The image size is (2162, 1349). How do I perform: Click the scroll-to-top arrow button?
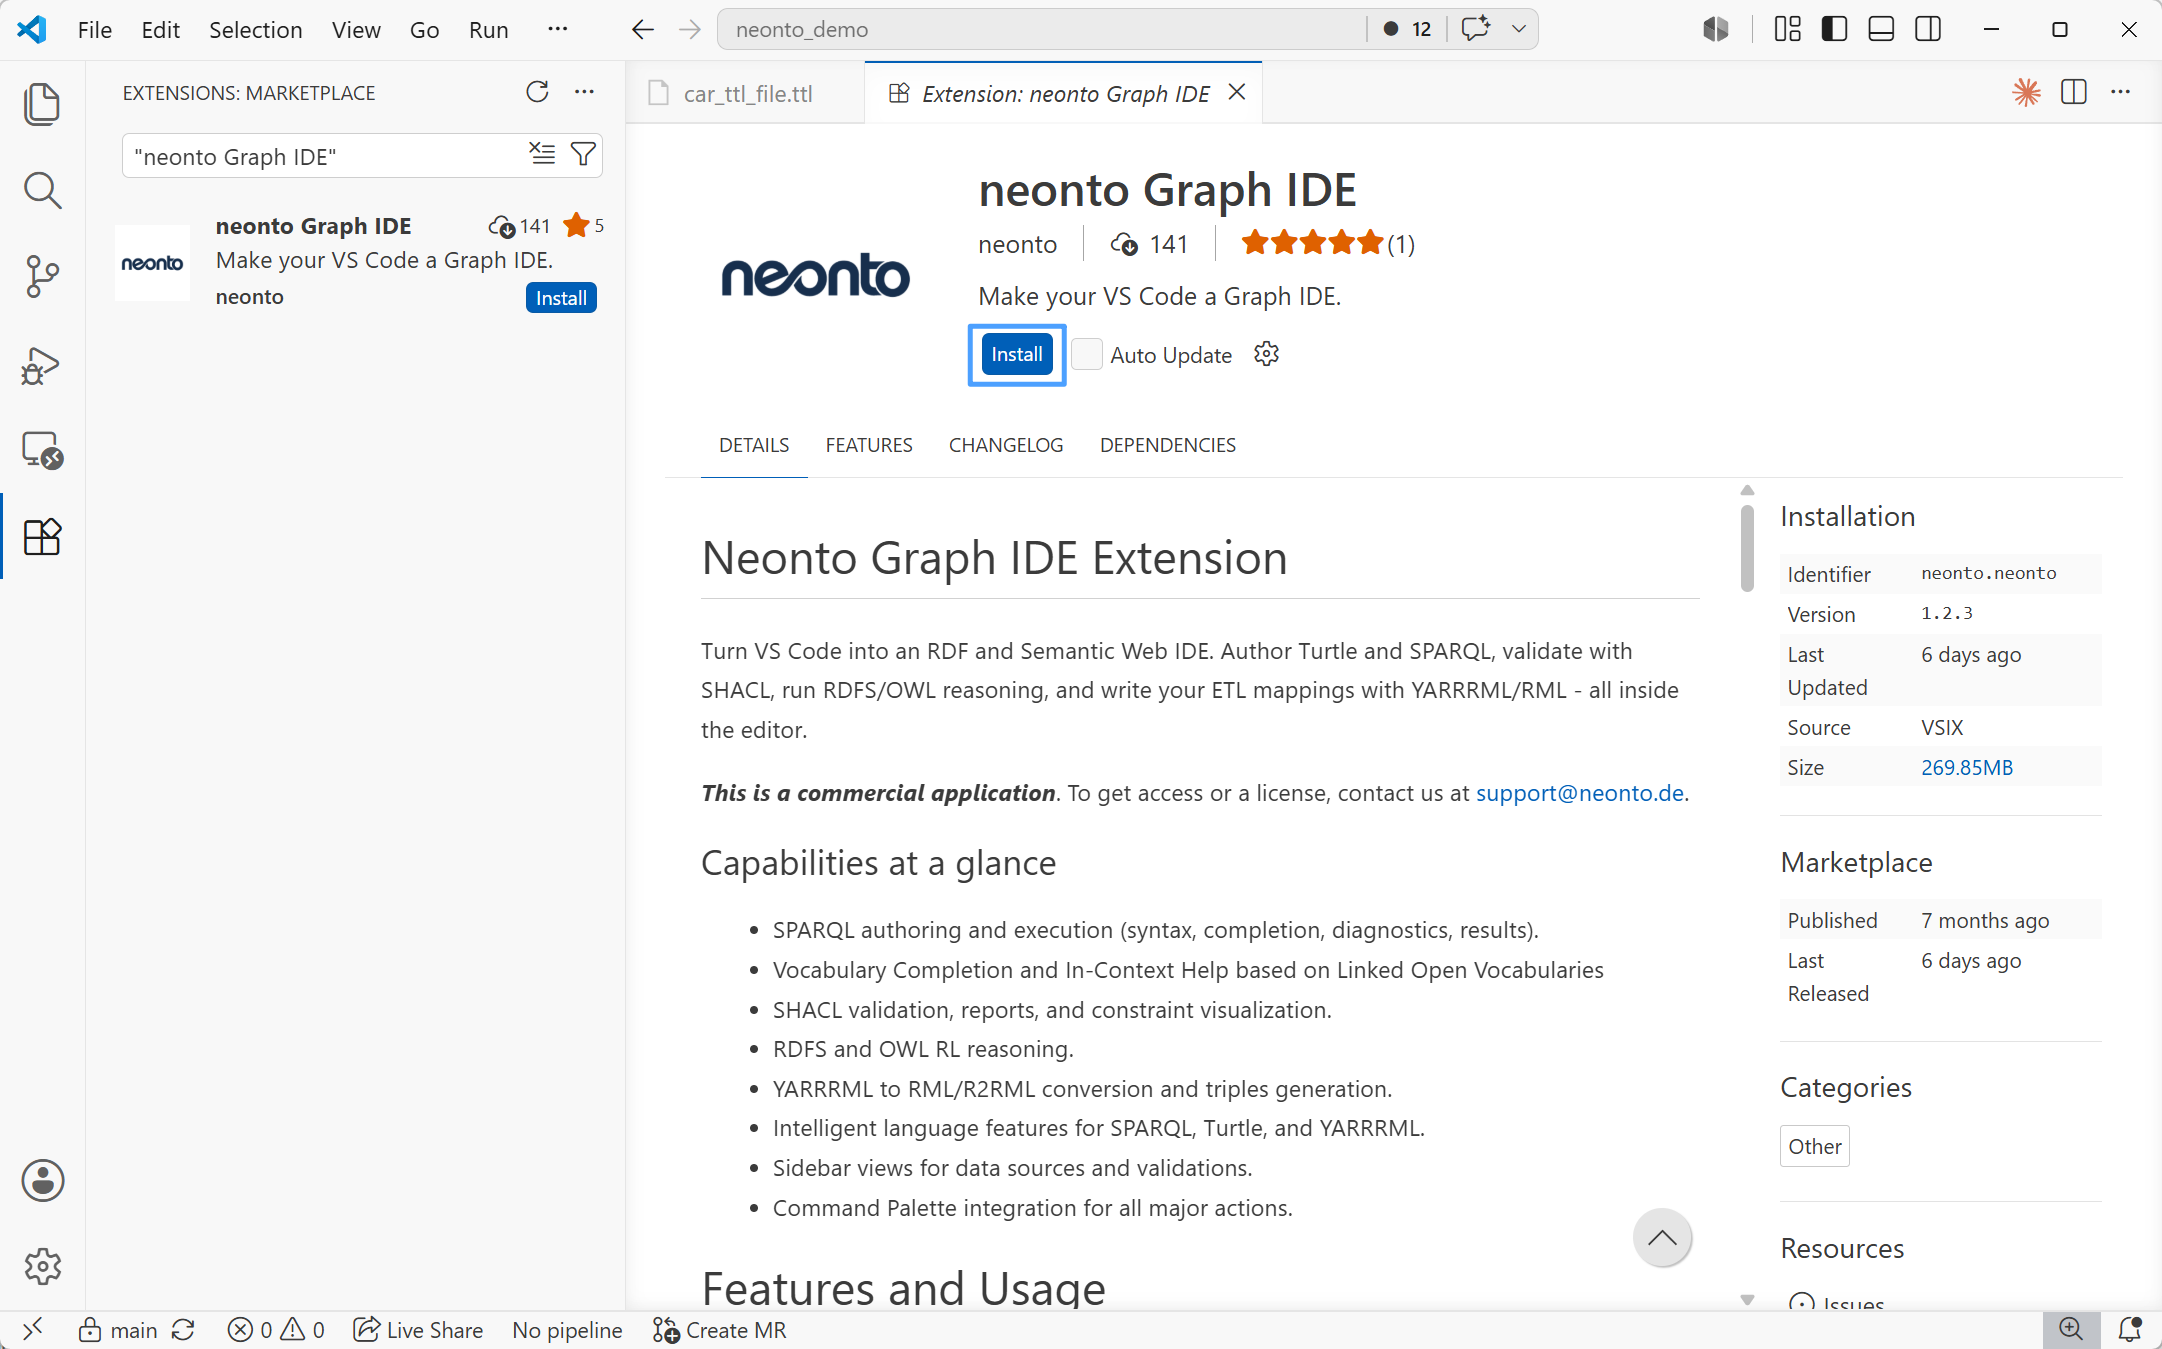[1662, 1237]
